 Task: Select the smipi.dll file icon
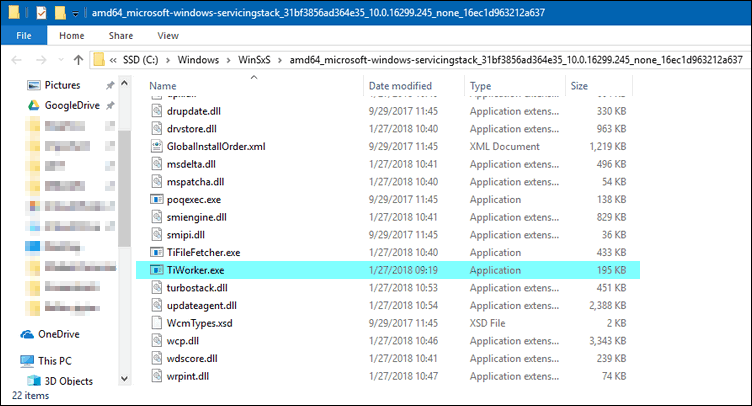[157, 234]
